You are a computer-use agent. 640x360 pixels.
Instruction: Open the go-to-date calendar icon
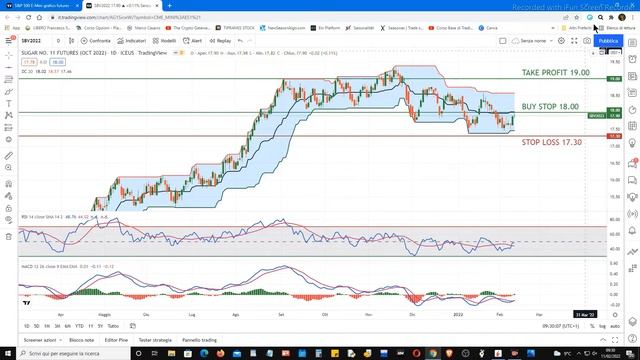click(x=133, y=326)
